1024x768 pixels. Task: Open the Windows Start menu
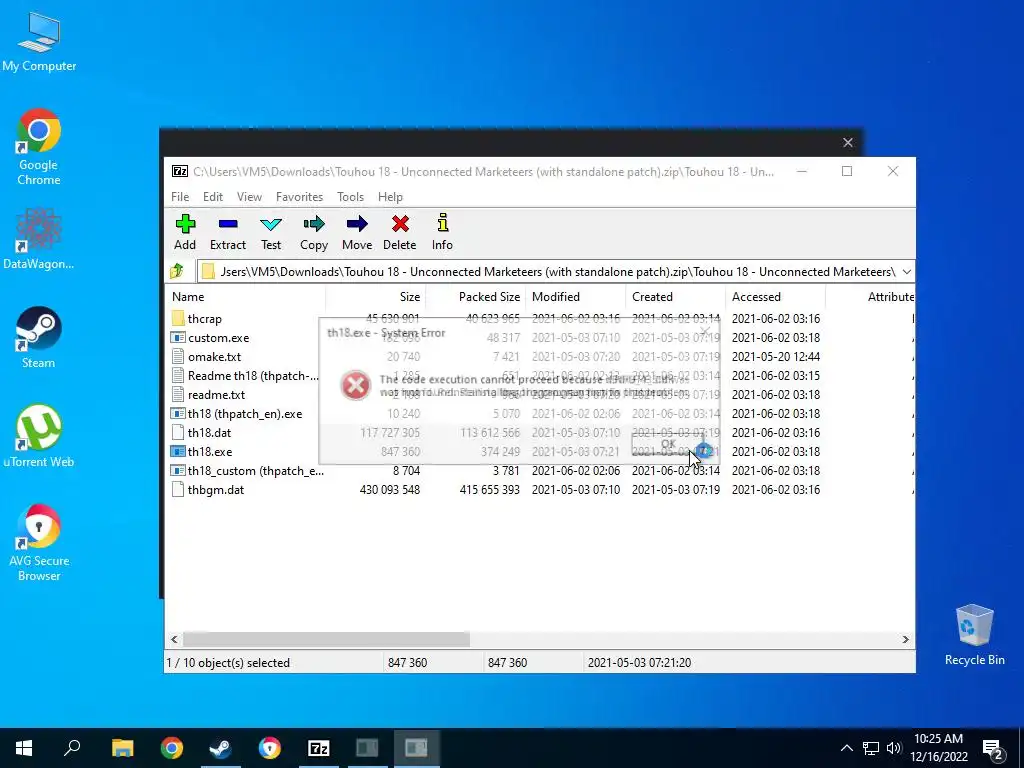pyautogui.click(x=24, y=748)
